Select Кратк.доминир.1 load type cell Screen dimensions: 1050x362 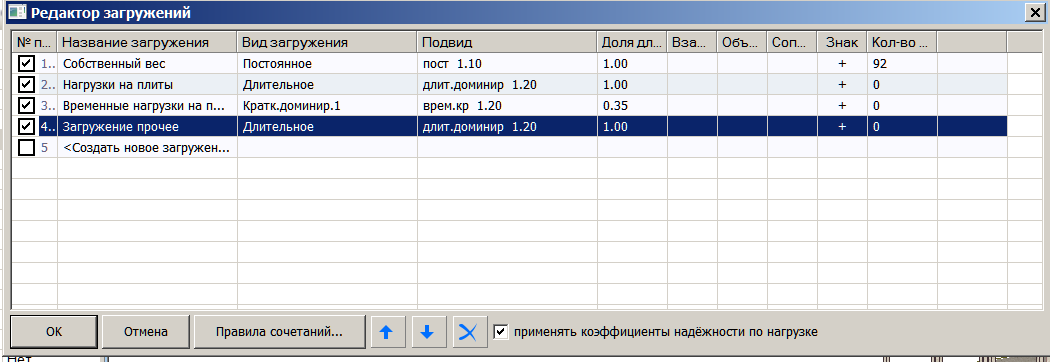pyautogui.click(x=327, y=106)
